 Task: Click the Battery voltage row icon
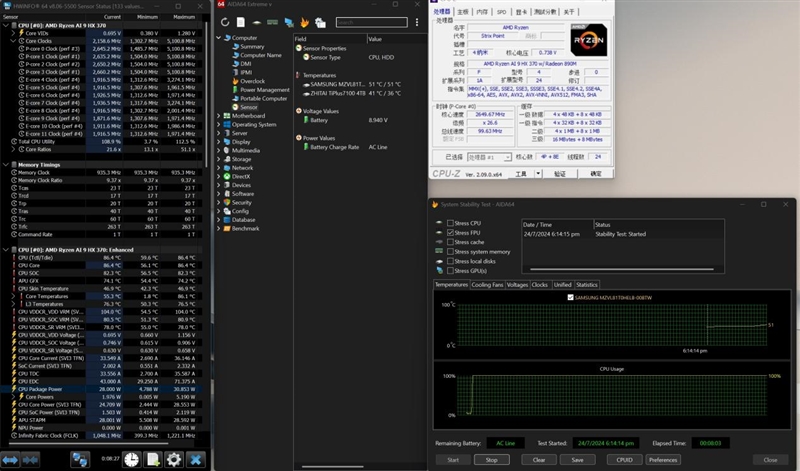point(306,120)
